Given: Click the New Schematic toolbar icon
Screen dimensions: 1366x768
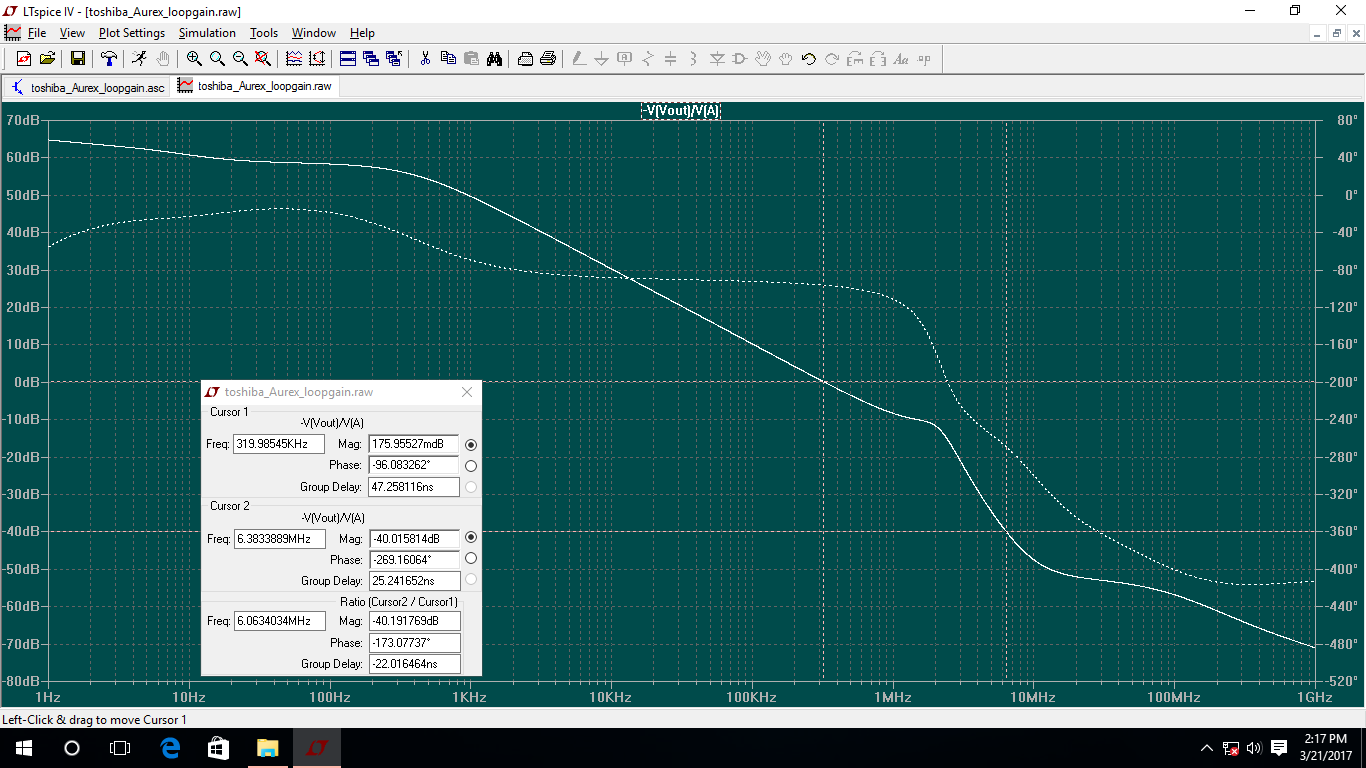Looking at the screenshot, I should (x=23, y=59).
